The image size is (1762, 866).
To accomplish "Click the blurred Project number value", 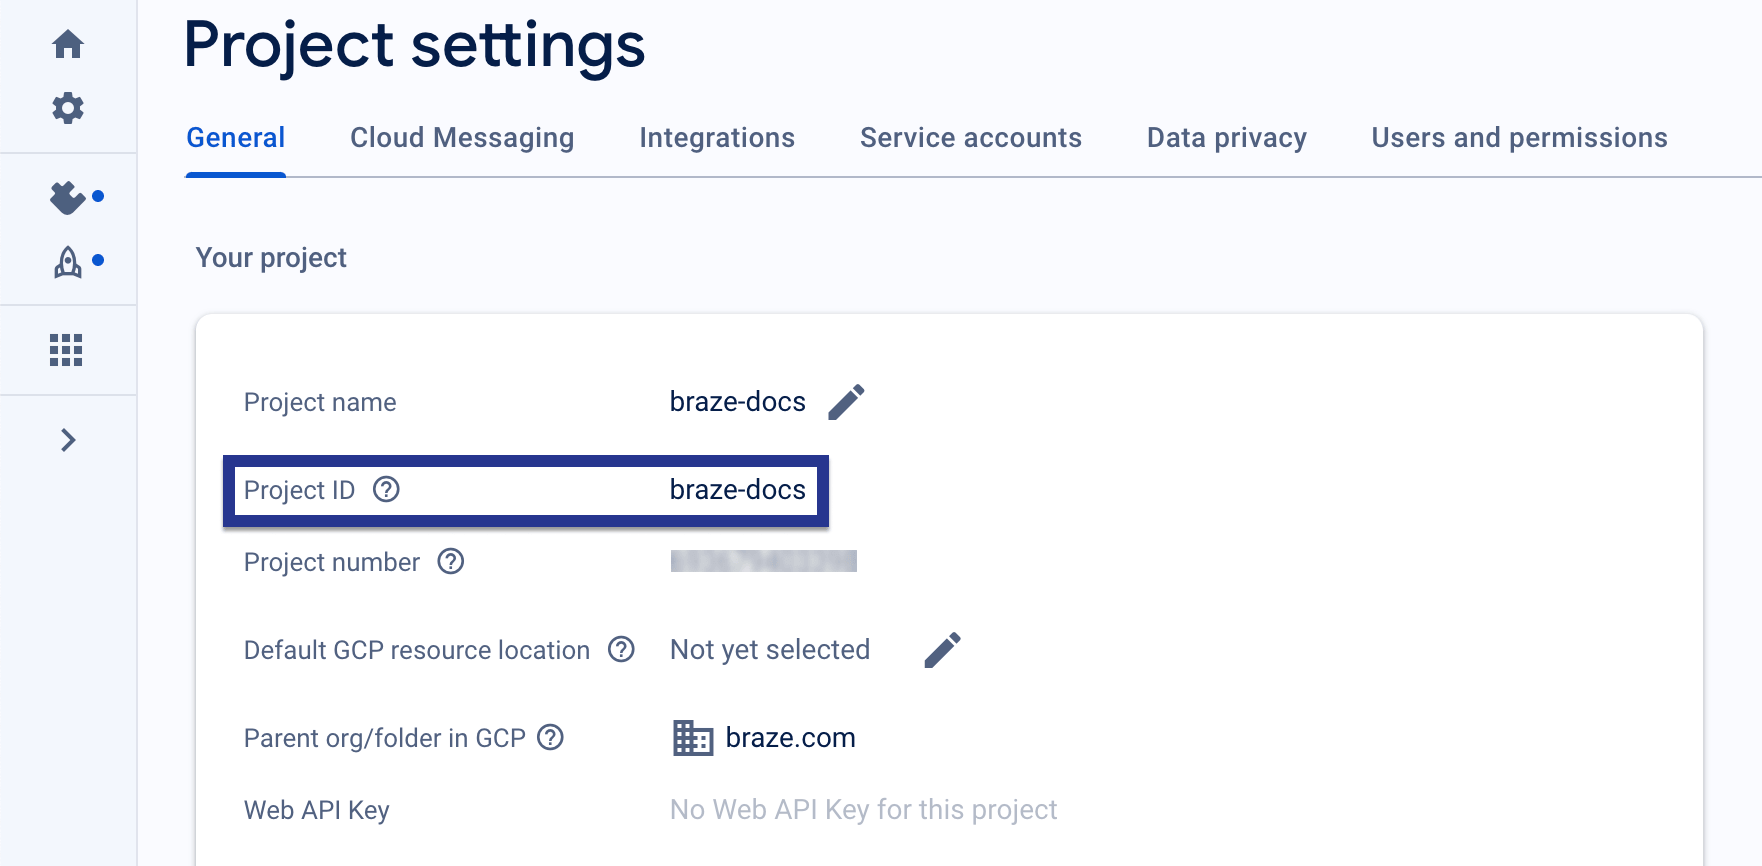I will click(x=763, y=562).
